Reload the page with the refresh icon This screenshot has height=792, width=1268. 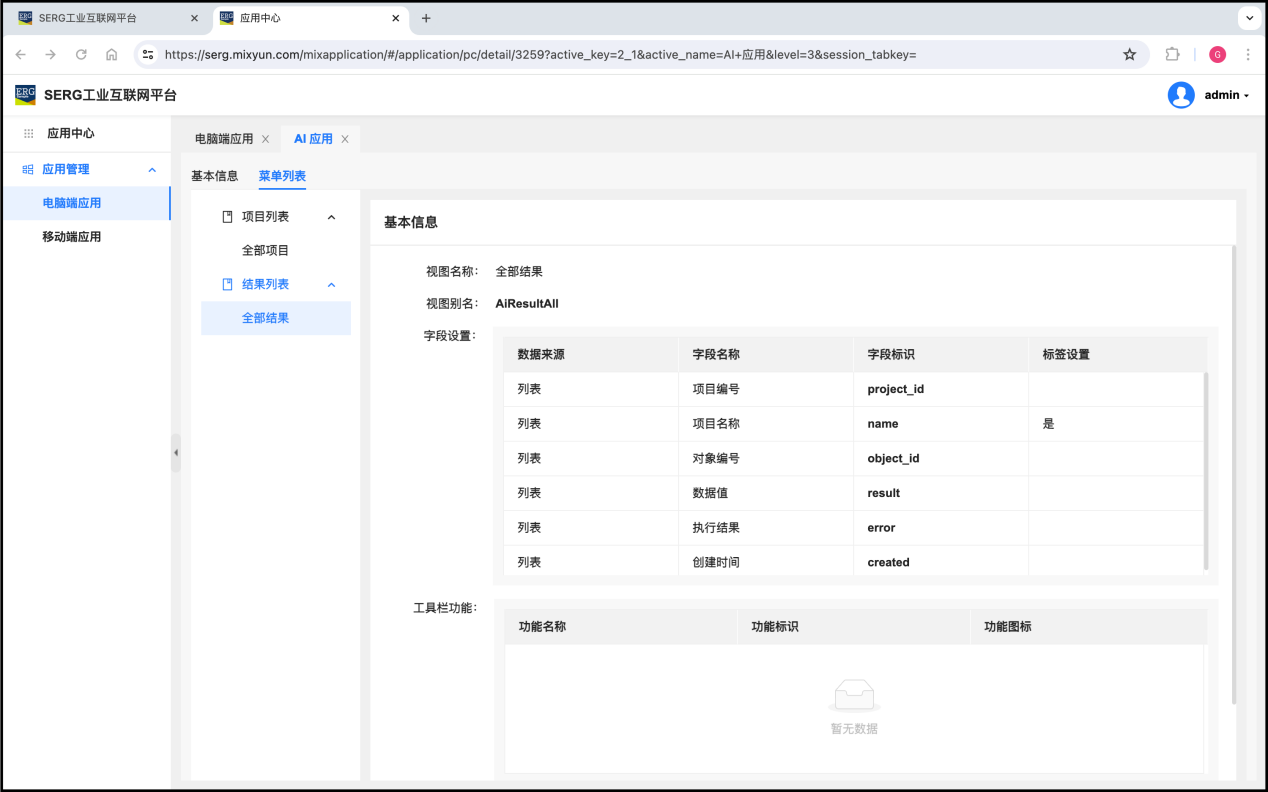[x=81, y=55]
